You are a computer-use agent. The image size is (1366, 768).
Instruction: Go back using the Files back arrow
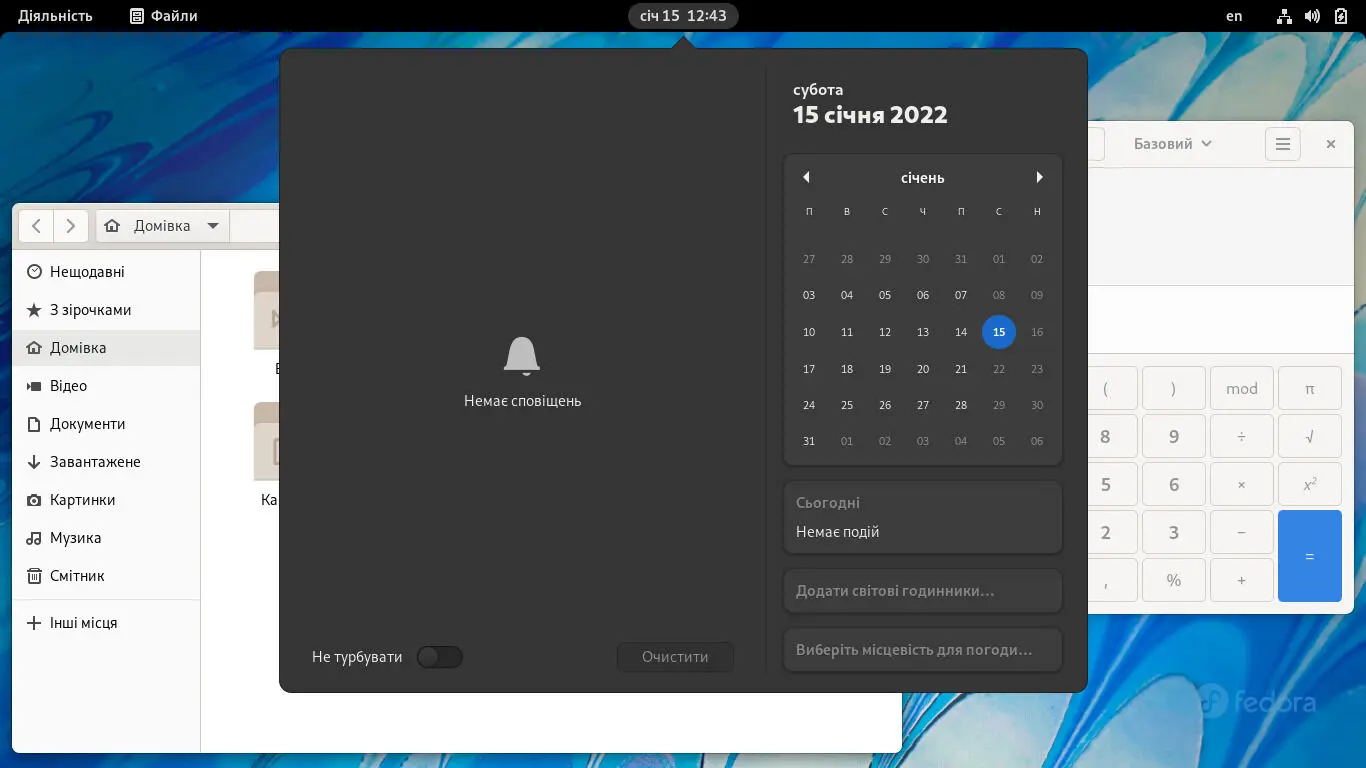pyautogui.click(x=36, y=226)
